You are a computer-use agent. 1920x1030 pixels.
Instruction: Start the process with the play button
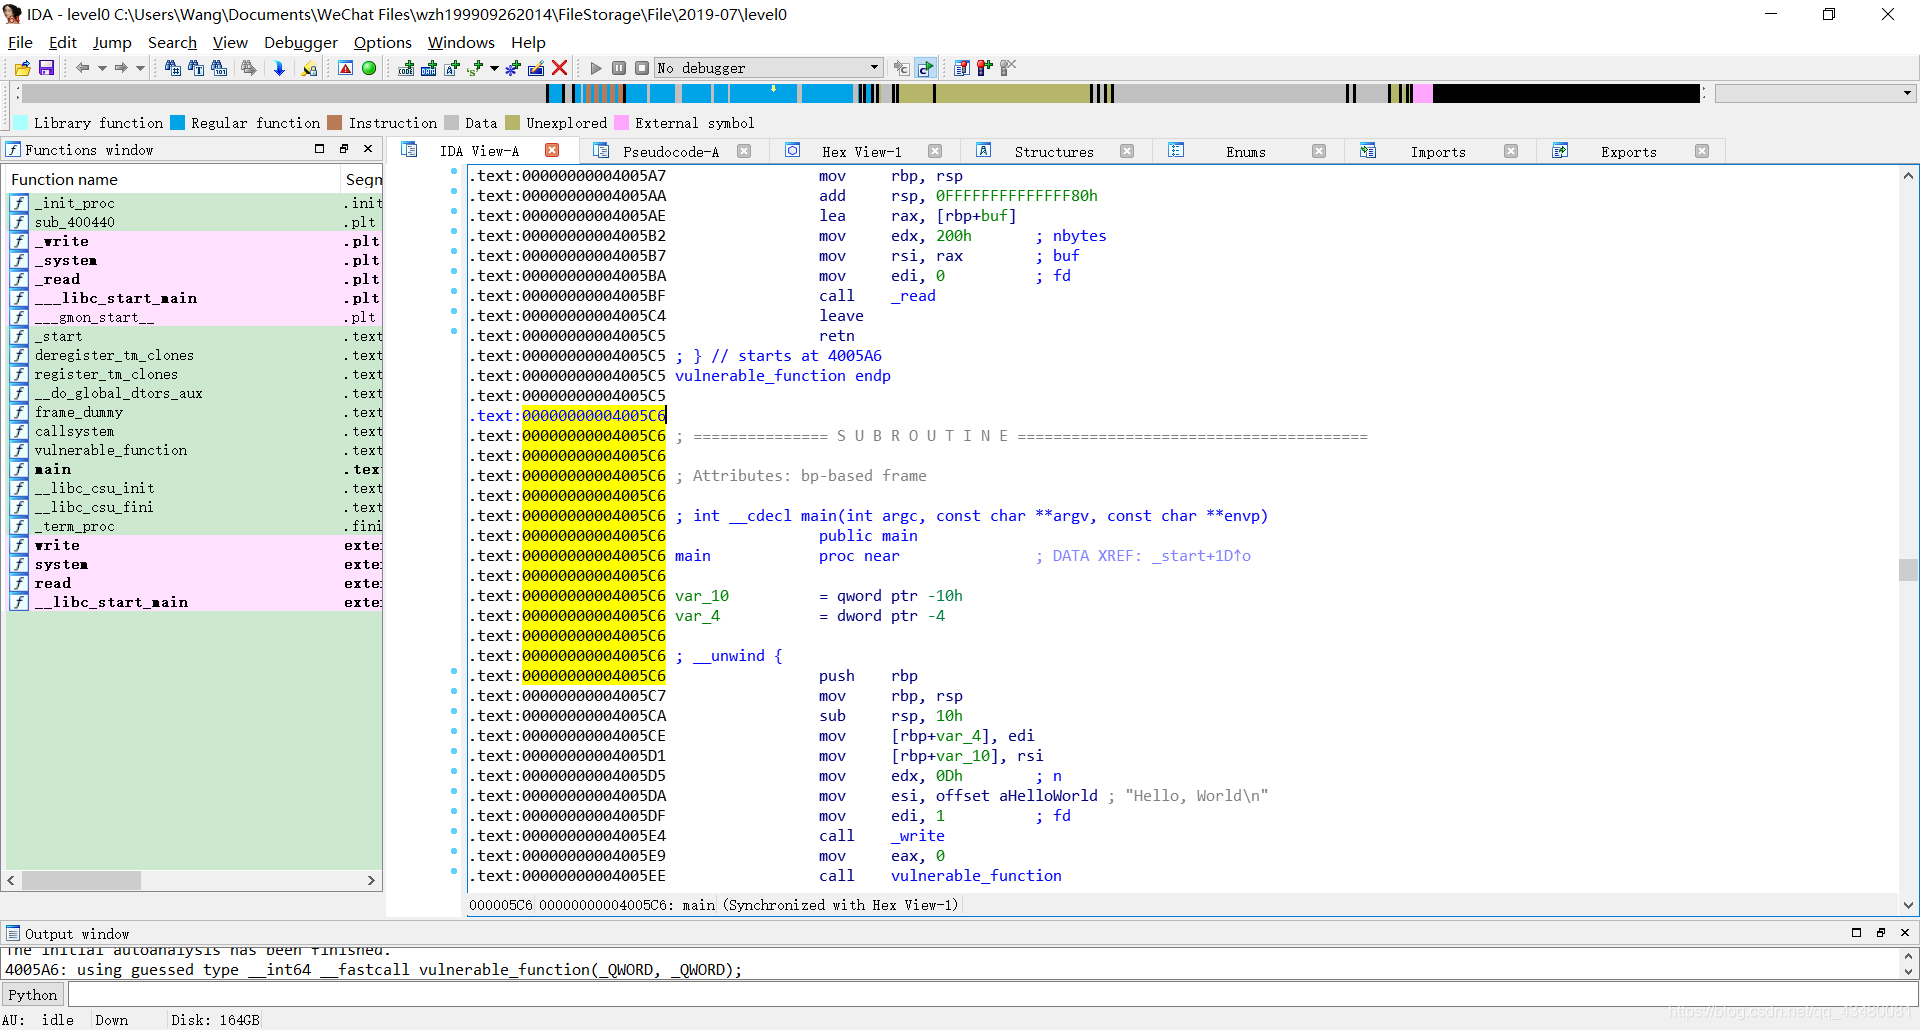pyautogui.click(x=596, y=68)
